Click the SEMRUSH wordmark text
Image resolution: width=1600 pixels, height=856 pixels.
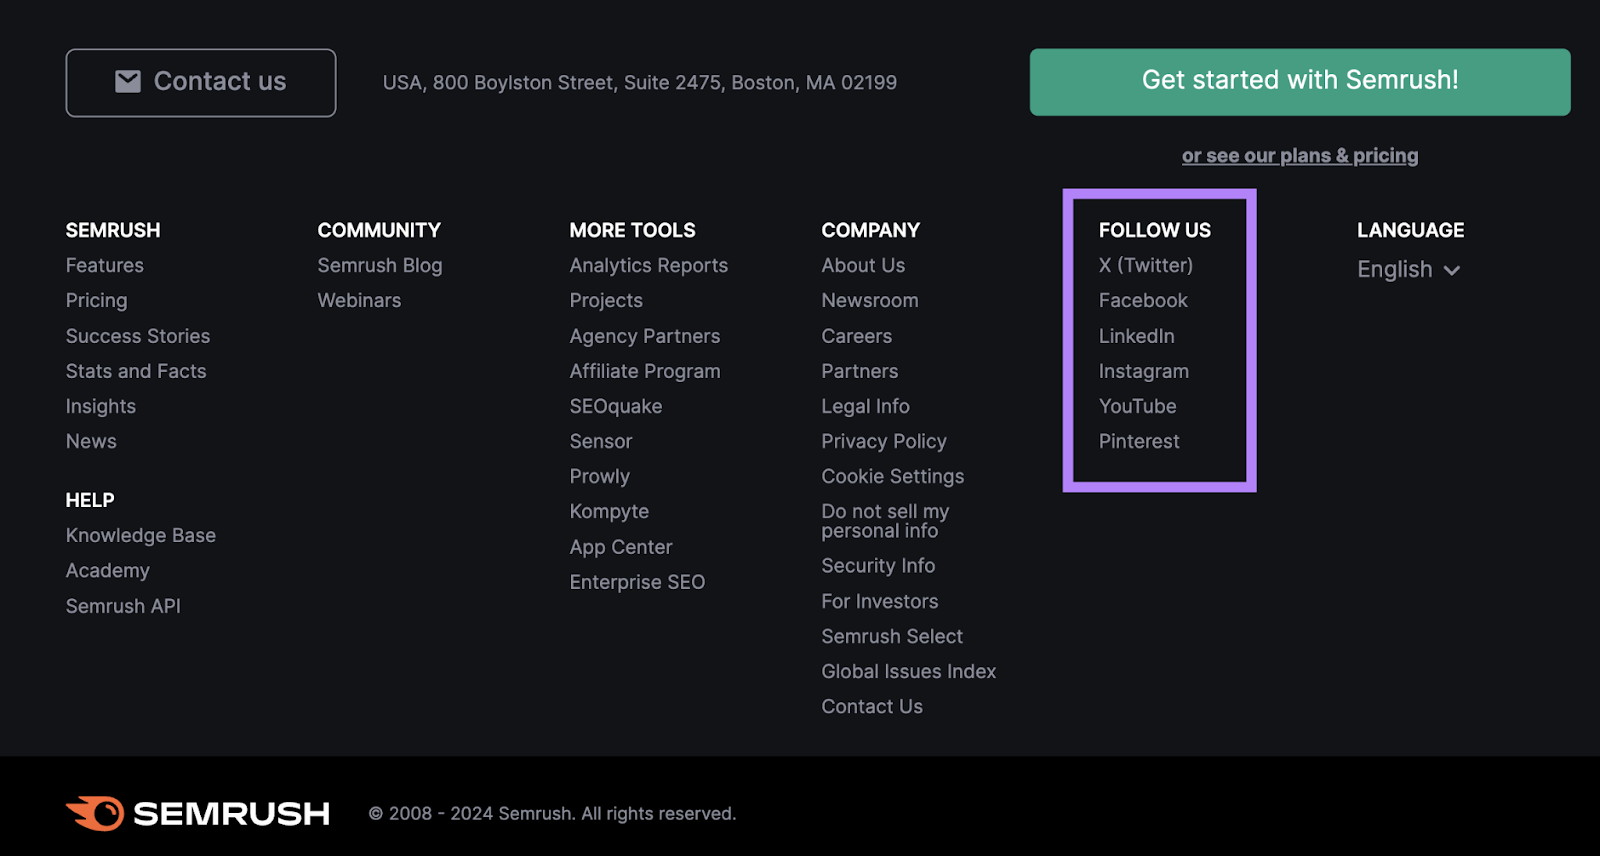coord(231,814)
